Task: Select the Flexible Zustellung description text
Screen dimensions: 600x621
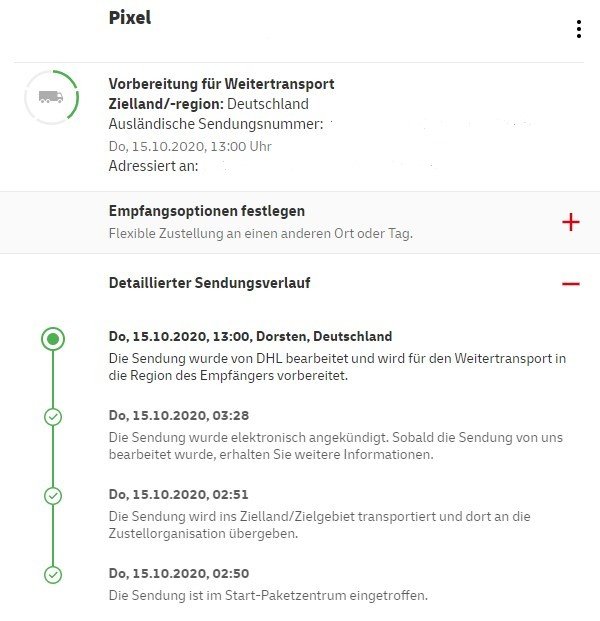Action: coord(261,233)
